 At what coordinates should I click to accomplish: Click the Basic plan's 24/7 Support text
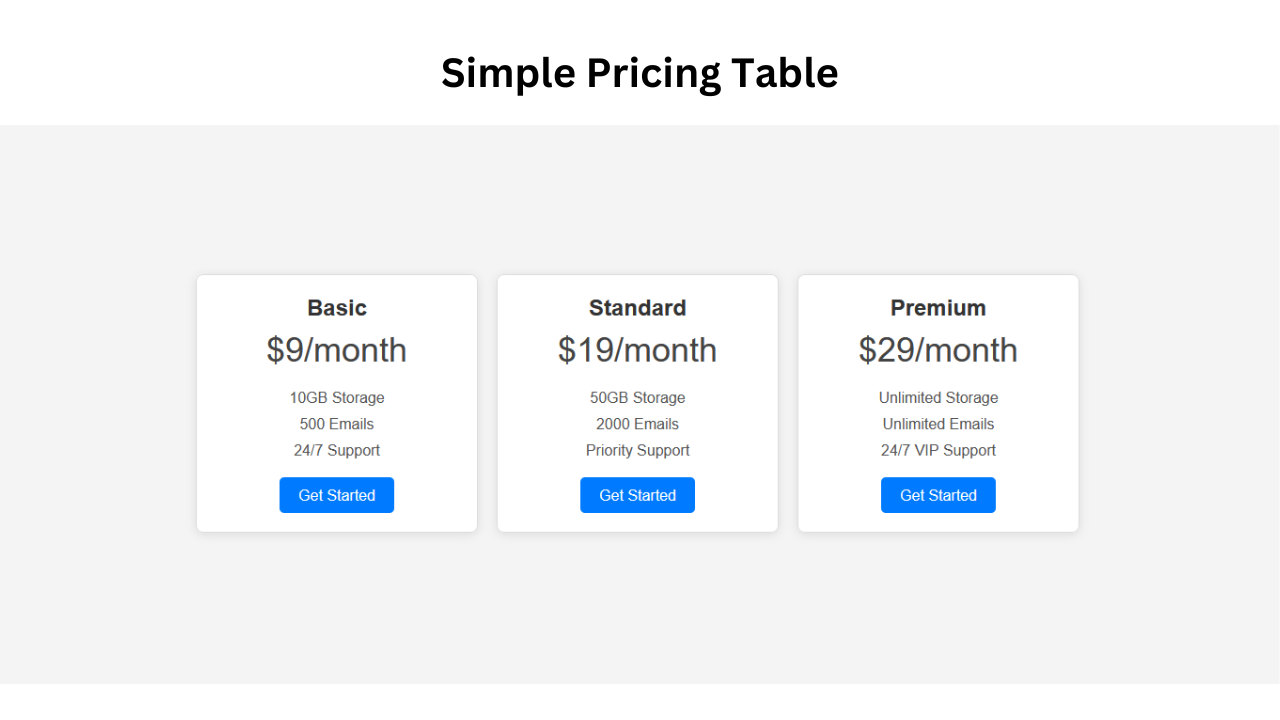pyautogui.click(x=337, y=450)
